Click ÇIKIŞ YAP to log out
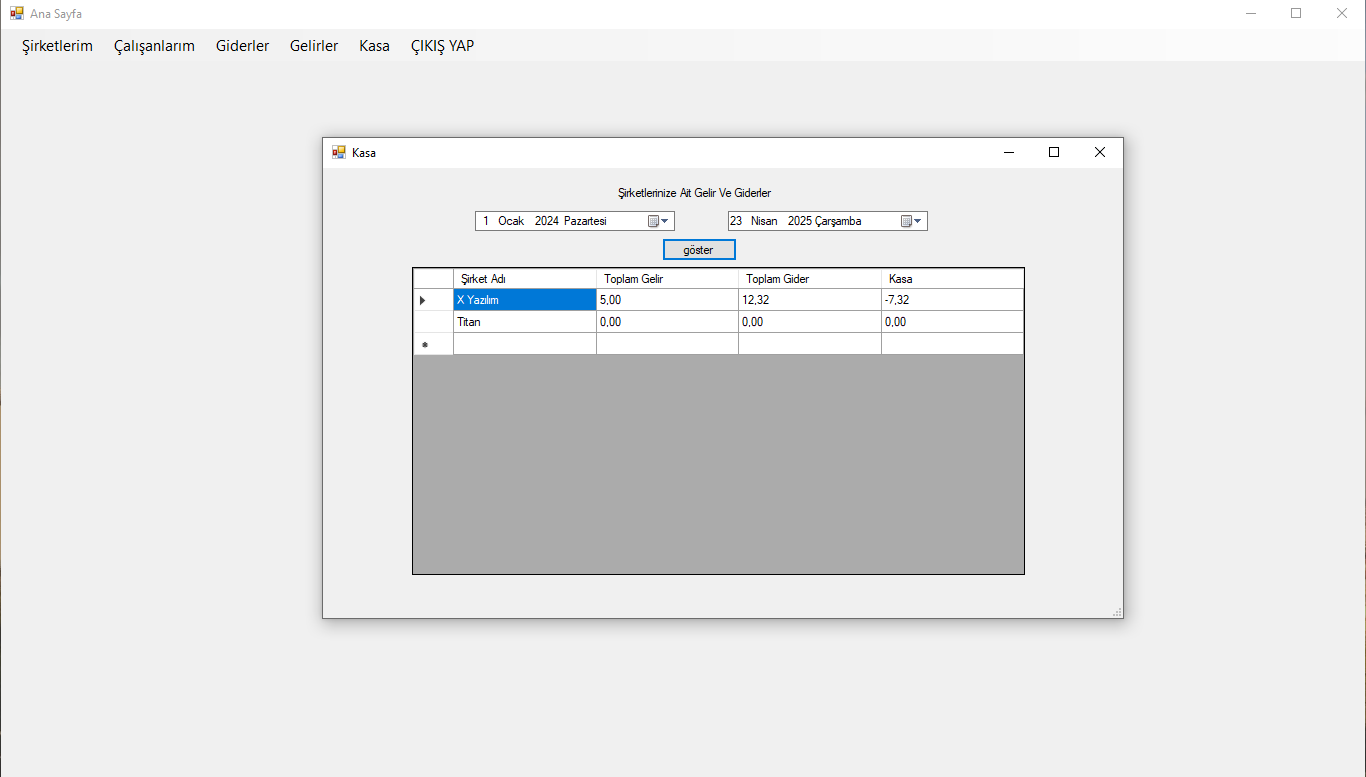Image resolution: width=1366 pixels, height=777 pixels. (442, 46)
